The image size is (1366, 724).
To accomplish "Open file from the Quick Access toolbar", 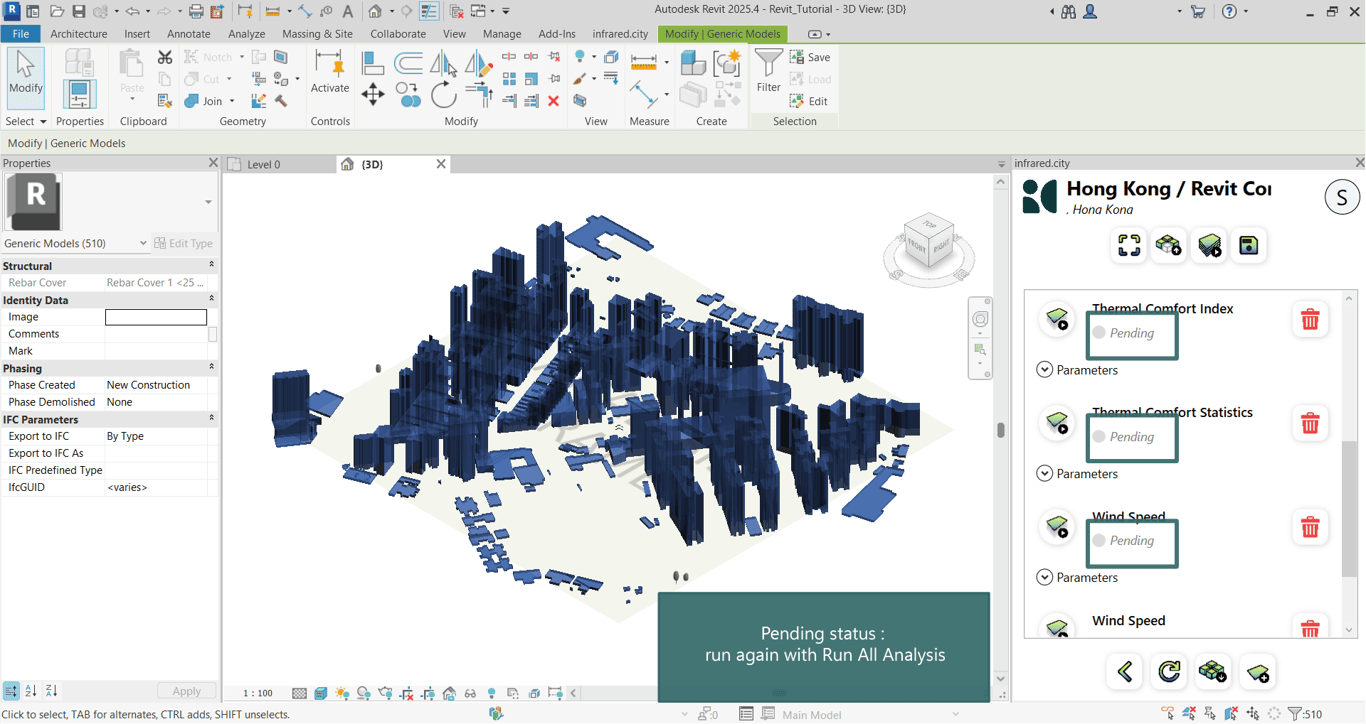I will pyautogui.click(x=56, y=12).
